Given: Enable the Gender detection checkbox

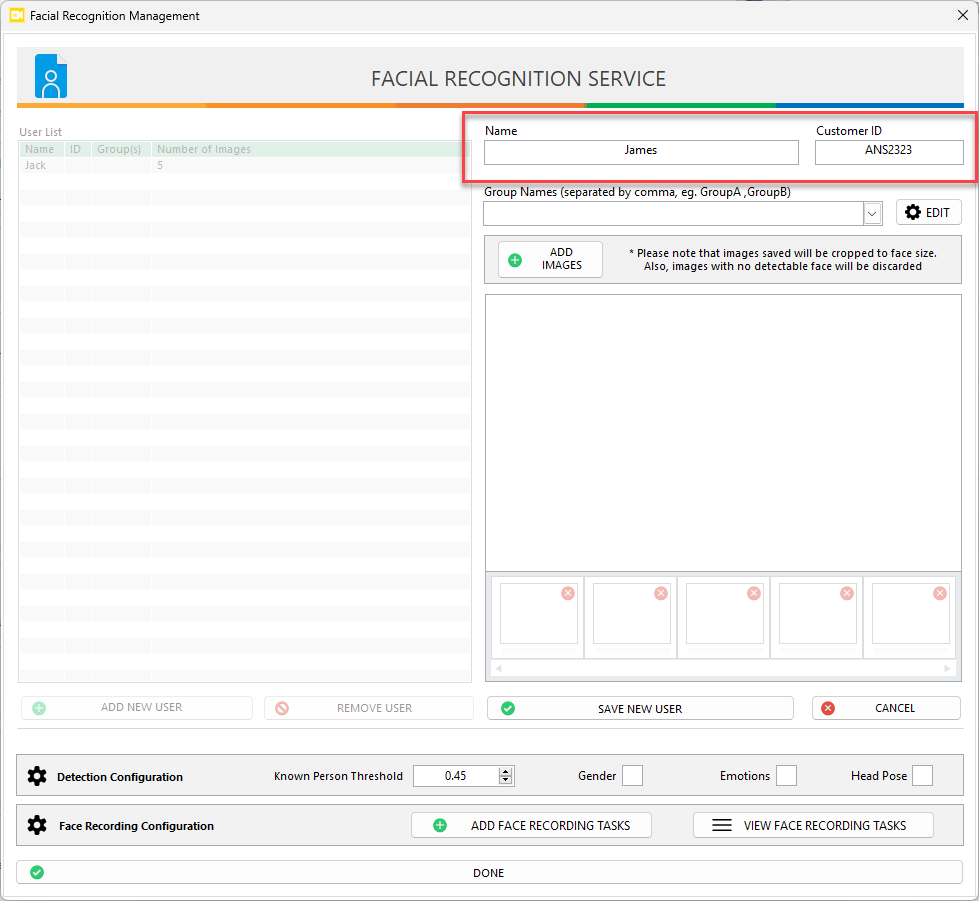Looking at the screenshot, I should coord(632,776).
